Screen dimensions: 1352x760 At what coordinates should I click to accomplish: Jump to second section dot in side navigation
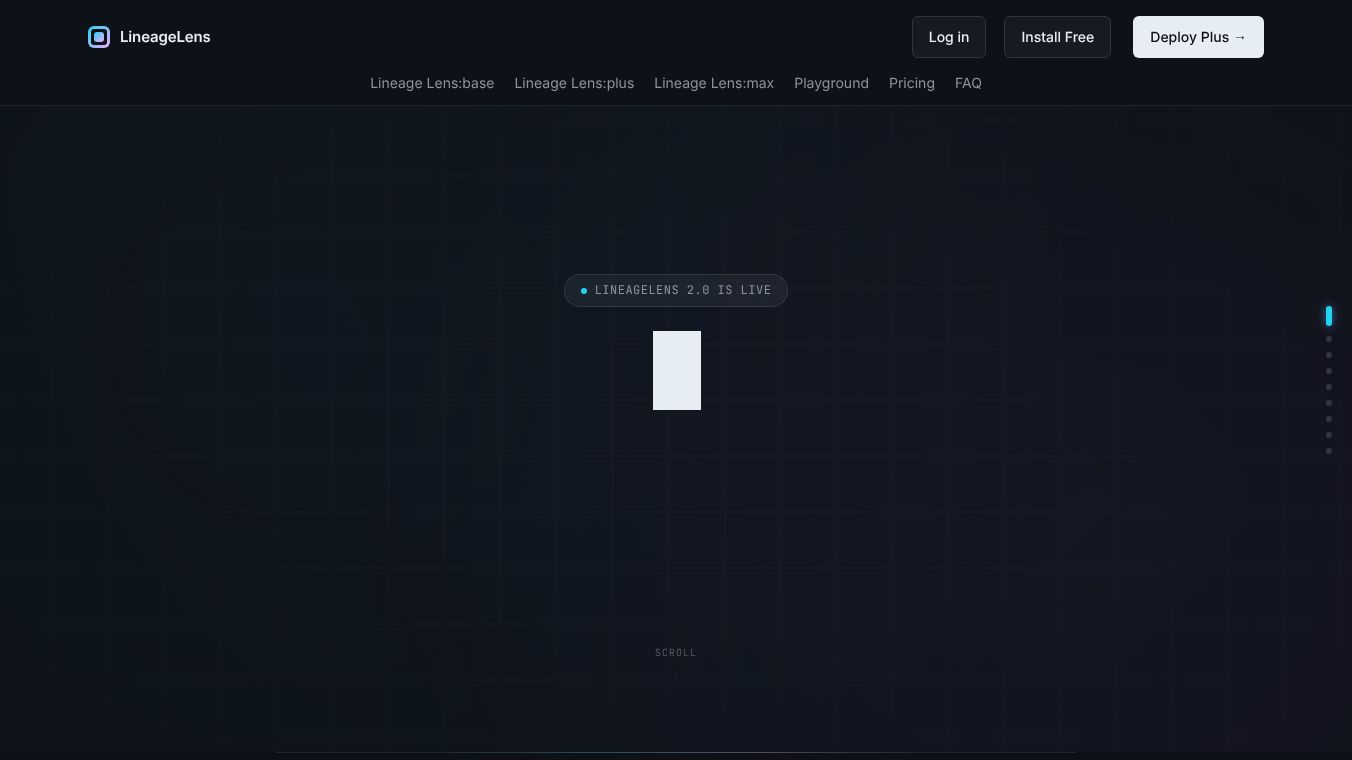[1329, 339]
